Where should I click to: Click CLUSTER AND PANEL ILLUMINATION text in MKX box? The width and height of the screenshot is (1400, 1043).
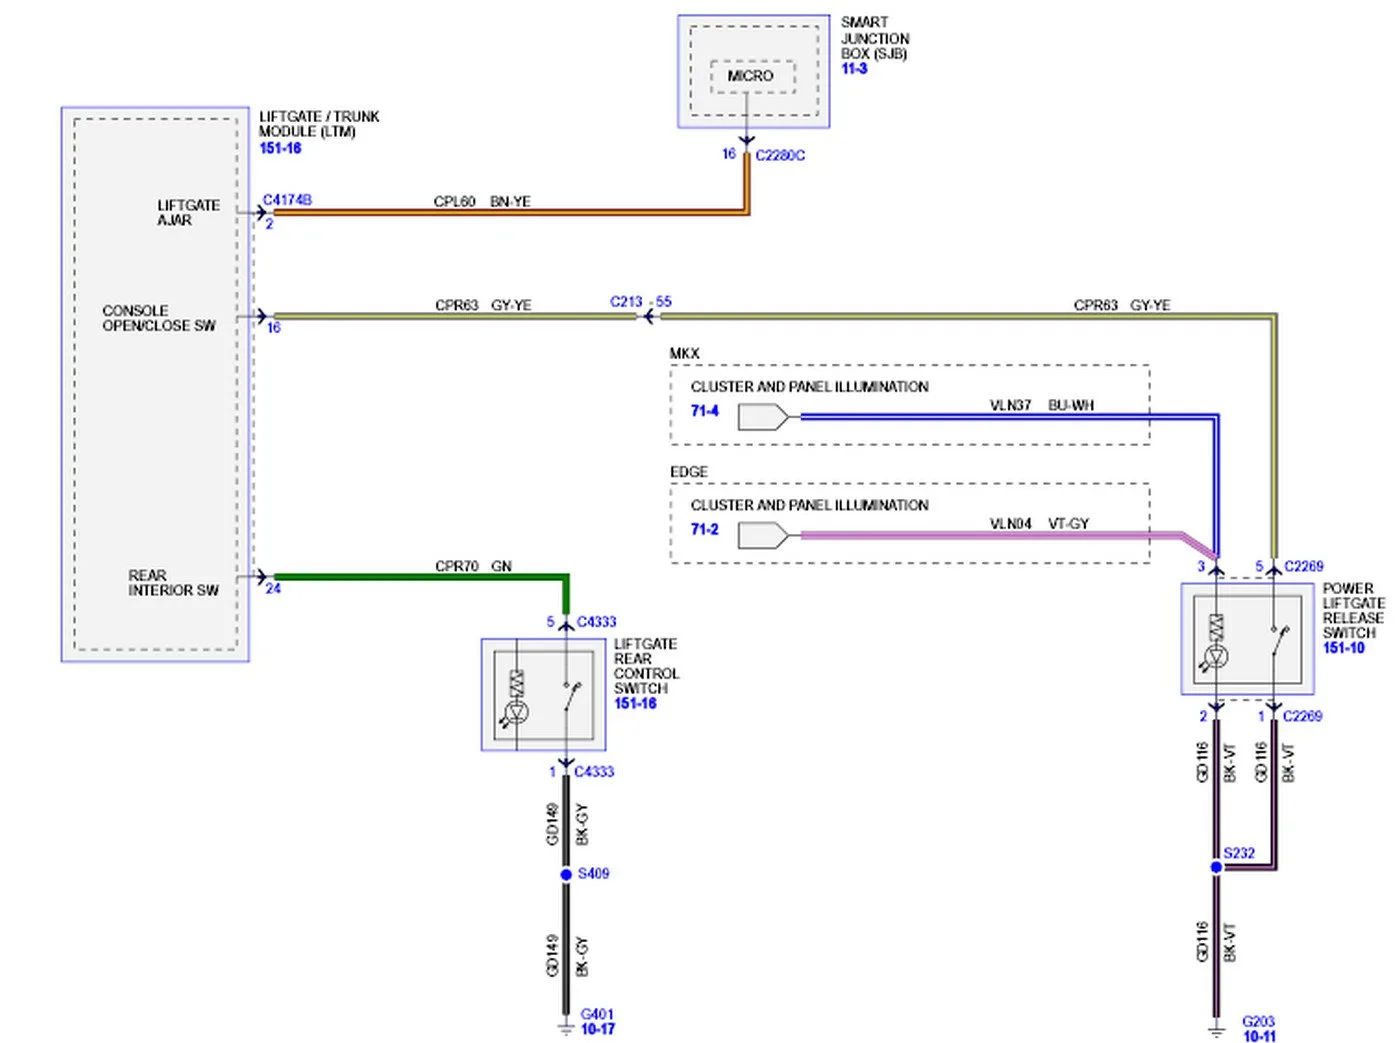point(810,387)
